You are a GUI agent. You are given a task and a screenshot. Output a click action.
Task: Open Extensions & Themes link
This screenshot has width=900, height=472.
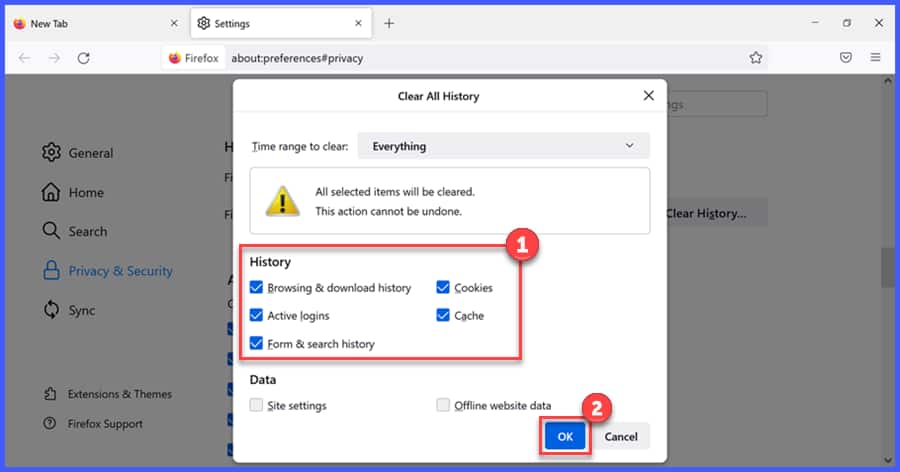(119, 394)
